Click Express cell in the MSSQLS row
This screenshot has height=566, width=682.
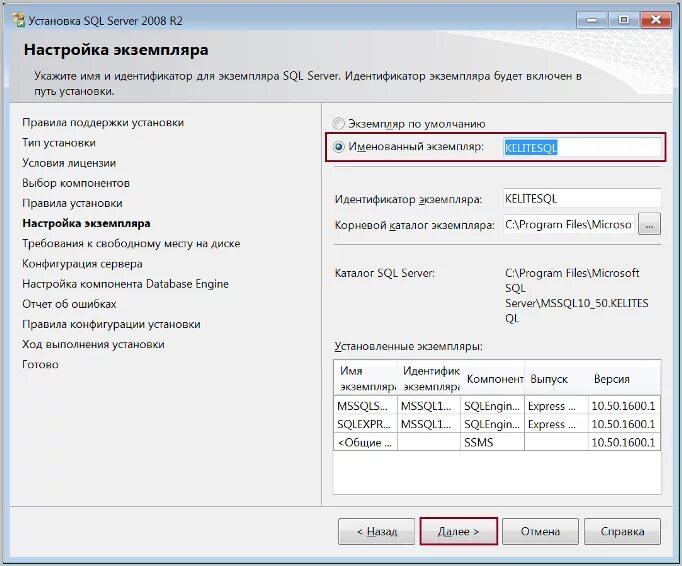(x=556, y=406)
